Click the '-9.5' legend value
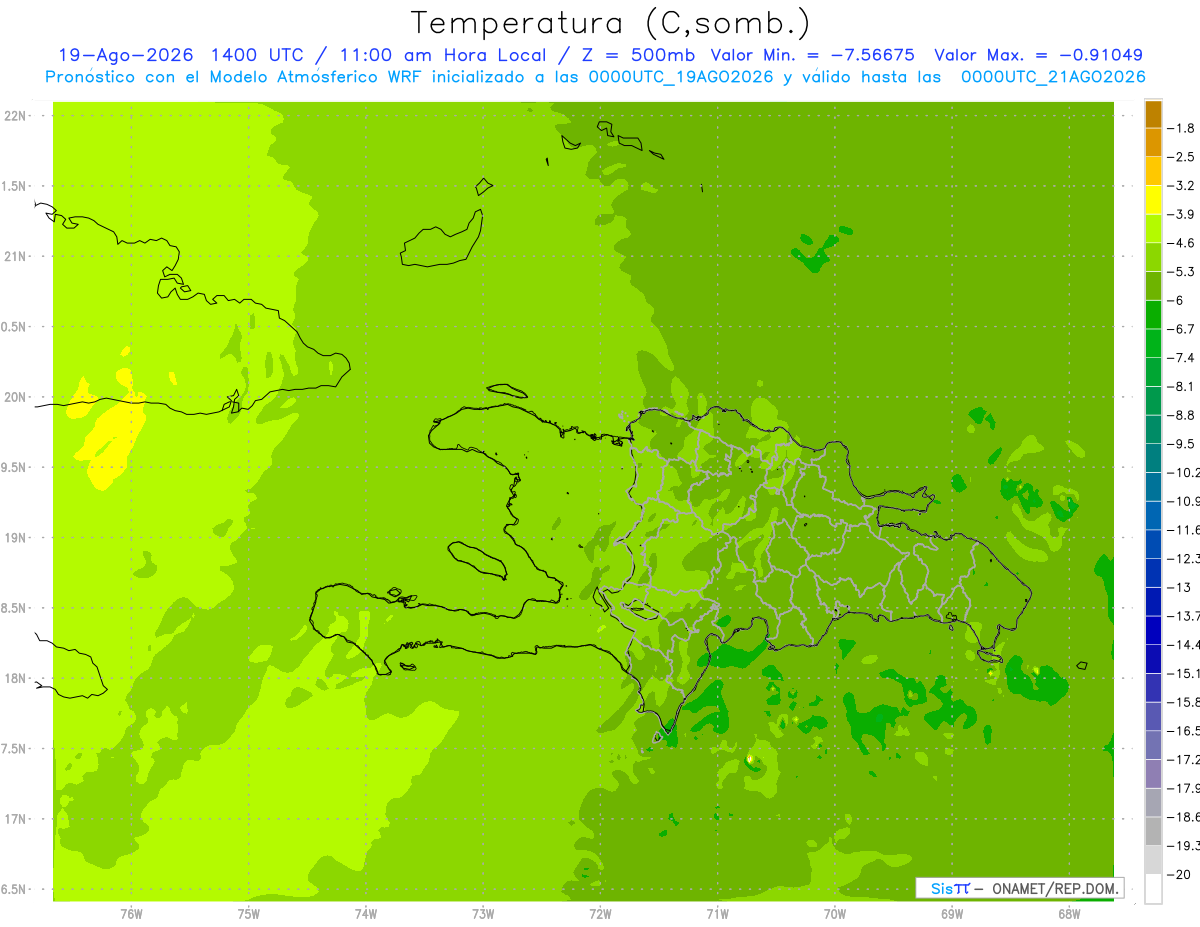The height and width of the screenshot is (927, 1200). pos(1182,444)
